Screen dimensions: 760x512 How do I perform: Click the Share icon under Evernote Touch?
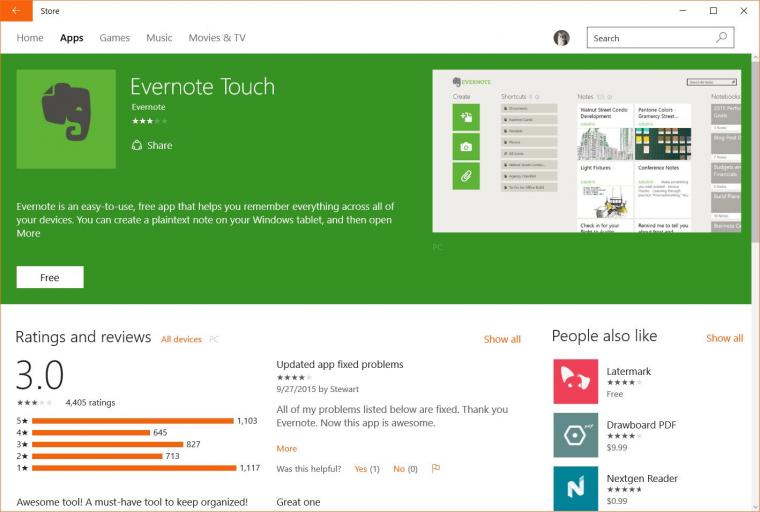[x=137, y=145]
